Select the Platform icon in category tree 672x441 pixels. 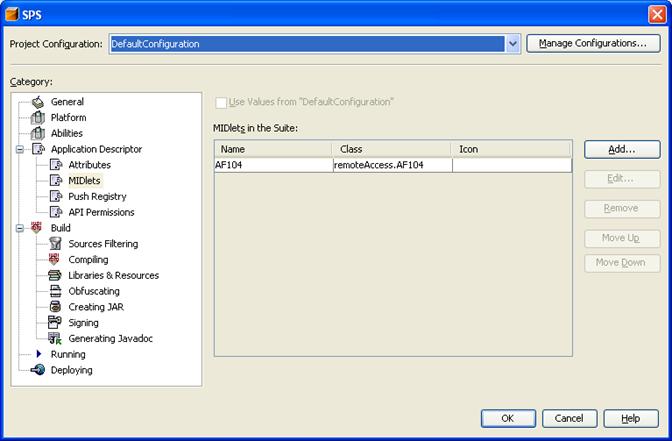[38, 118]
